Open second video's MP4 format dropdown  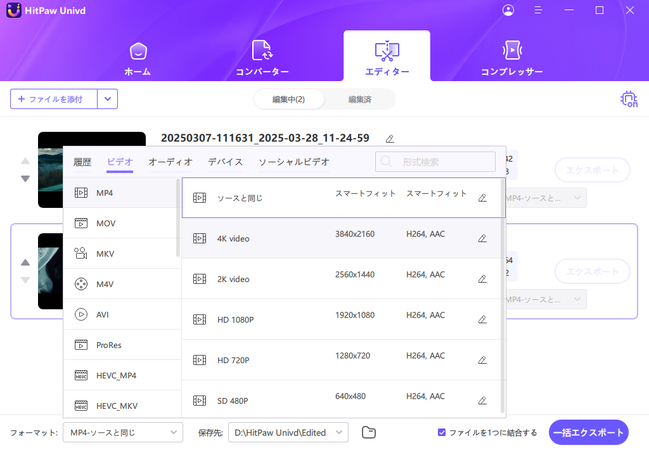[x=546, y=299]
